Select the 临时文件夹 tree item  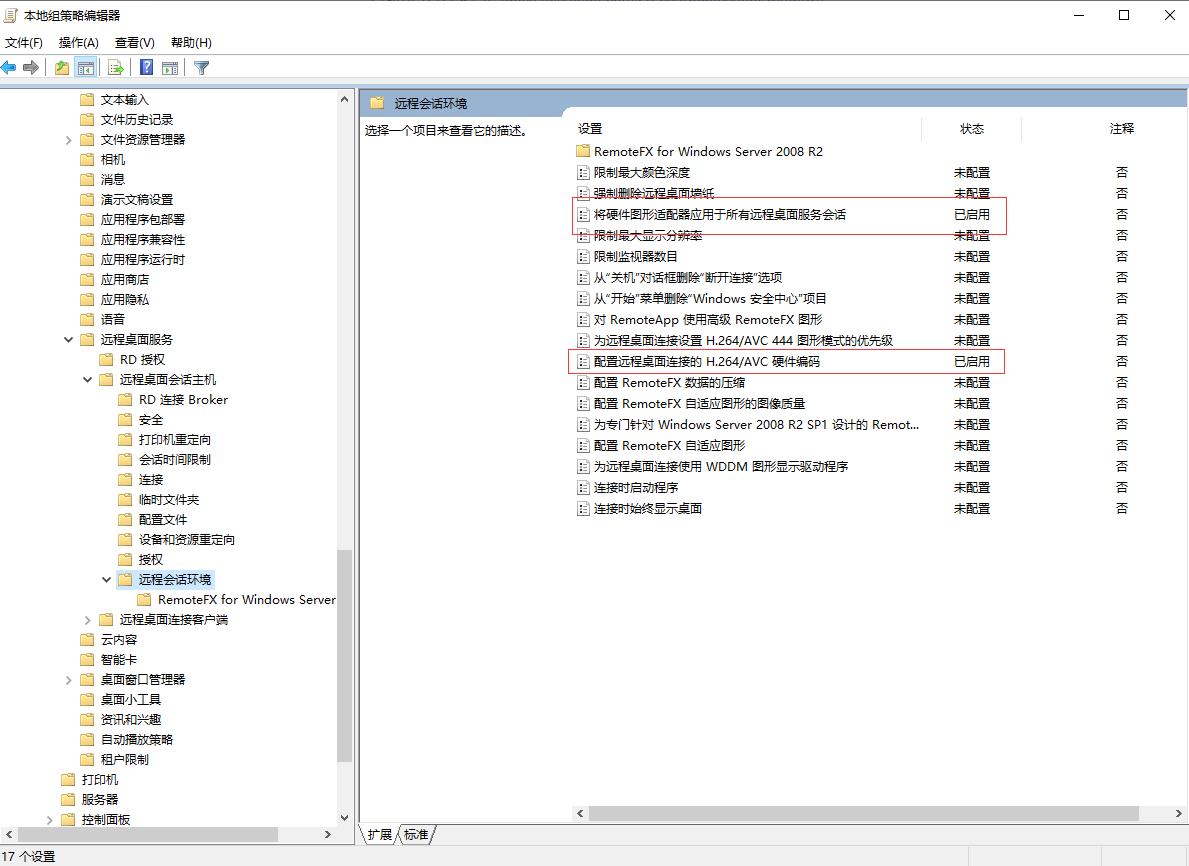tap(168, 500)
